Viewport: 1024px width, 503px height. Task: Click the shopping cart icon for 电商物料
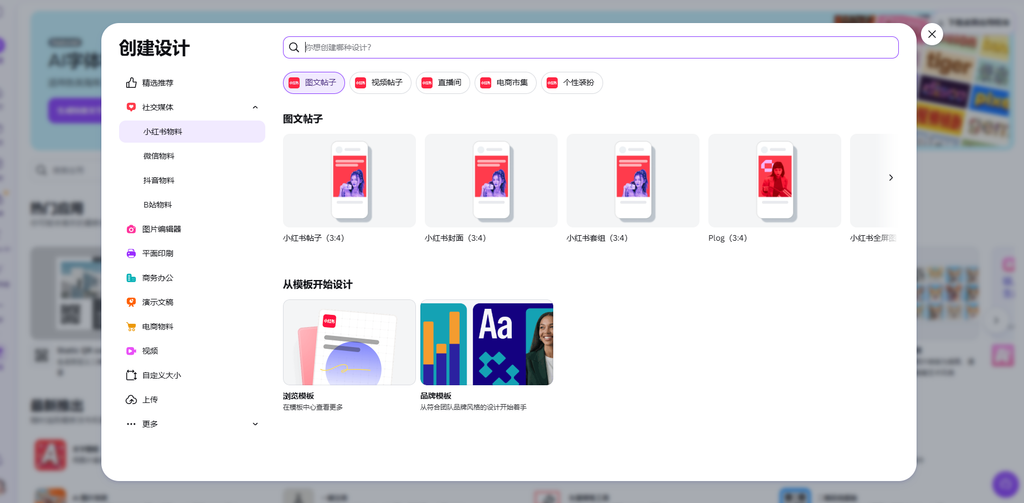[x=131, y=327]
